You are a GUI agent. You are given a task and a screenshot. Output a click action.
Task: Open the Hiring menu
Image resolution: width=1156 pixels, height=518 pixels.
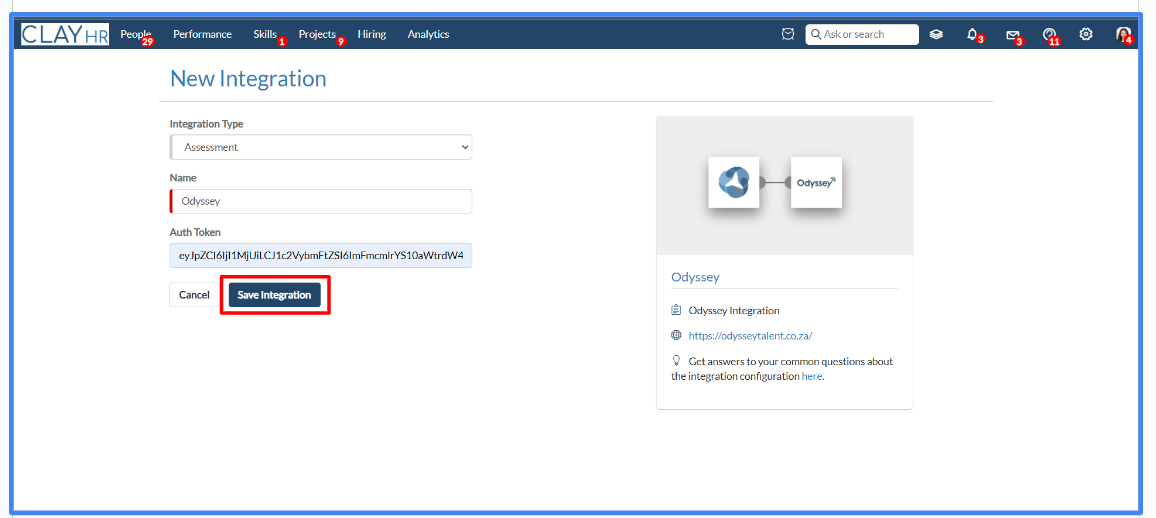(372, 34)
